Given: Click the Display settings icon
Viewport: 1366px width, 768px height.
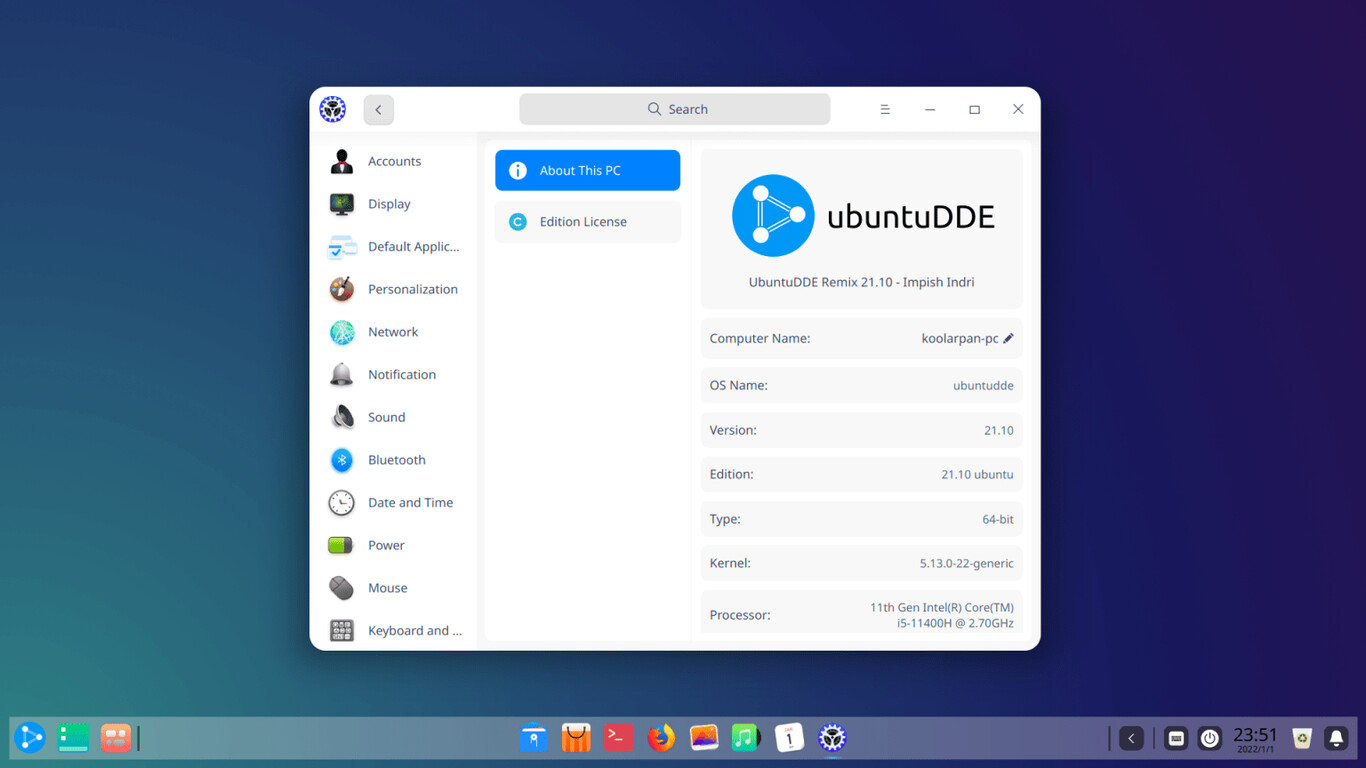Looking at the screenshot, I should point(341,204).
